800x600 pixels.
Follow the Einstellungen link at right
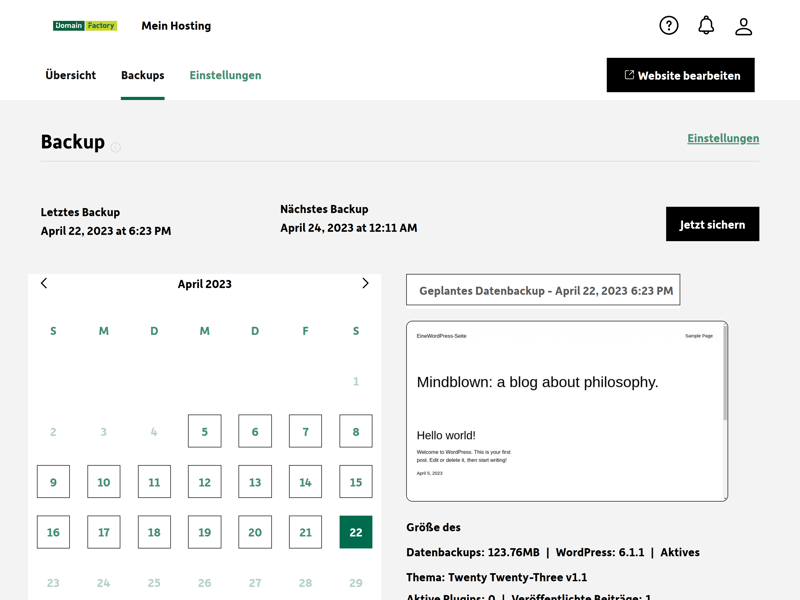[x=723, y=138]
